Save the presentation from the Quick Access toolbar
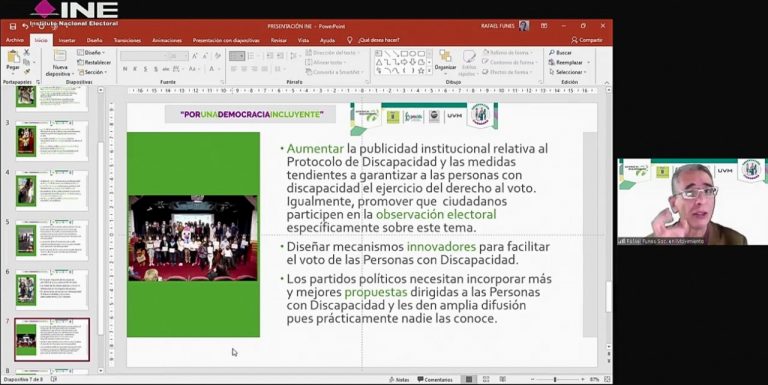This screenshot has height=385, width=768. (x=13, y=26)
